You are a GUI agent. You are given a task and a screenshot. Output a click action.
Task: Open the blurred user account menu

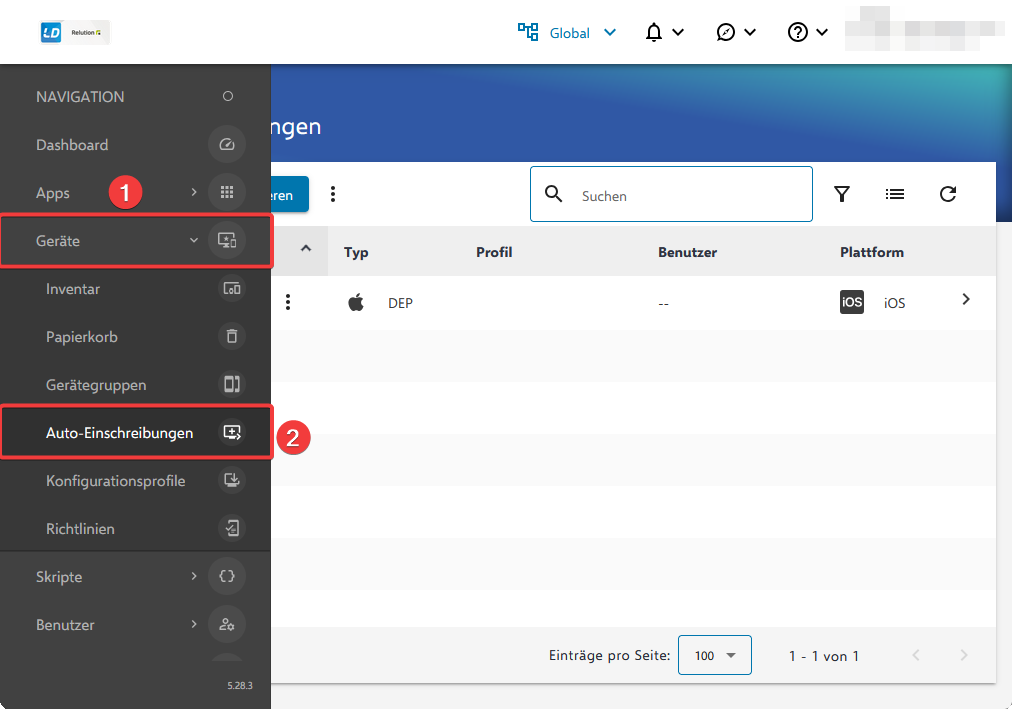tap(924, 28)
